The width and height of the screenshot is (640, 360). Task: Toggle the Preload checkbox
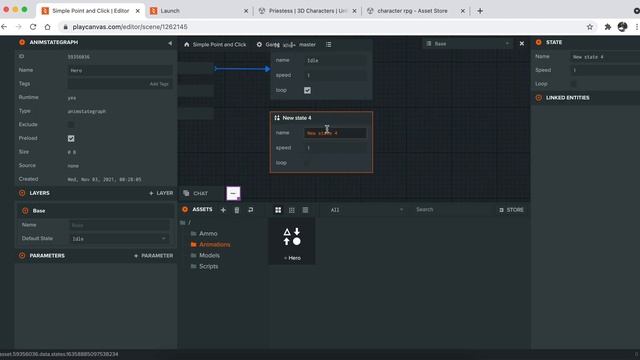point(71,138)
